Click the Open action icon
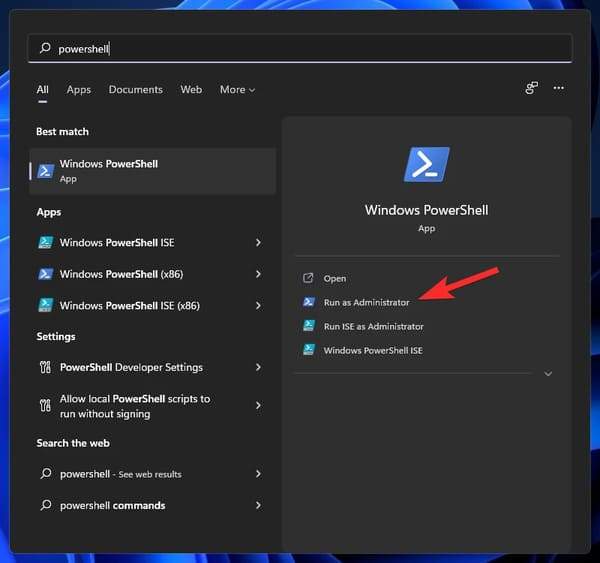Image resolution: width=600 pixels, height=563 pixels. [x=308, y=278]
